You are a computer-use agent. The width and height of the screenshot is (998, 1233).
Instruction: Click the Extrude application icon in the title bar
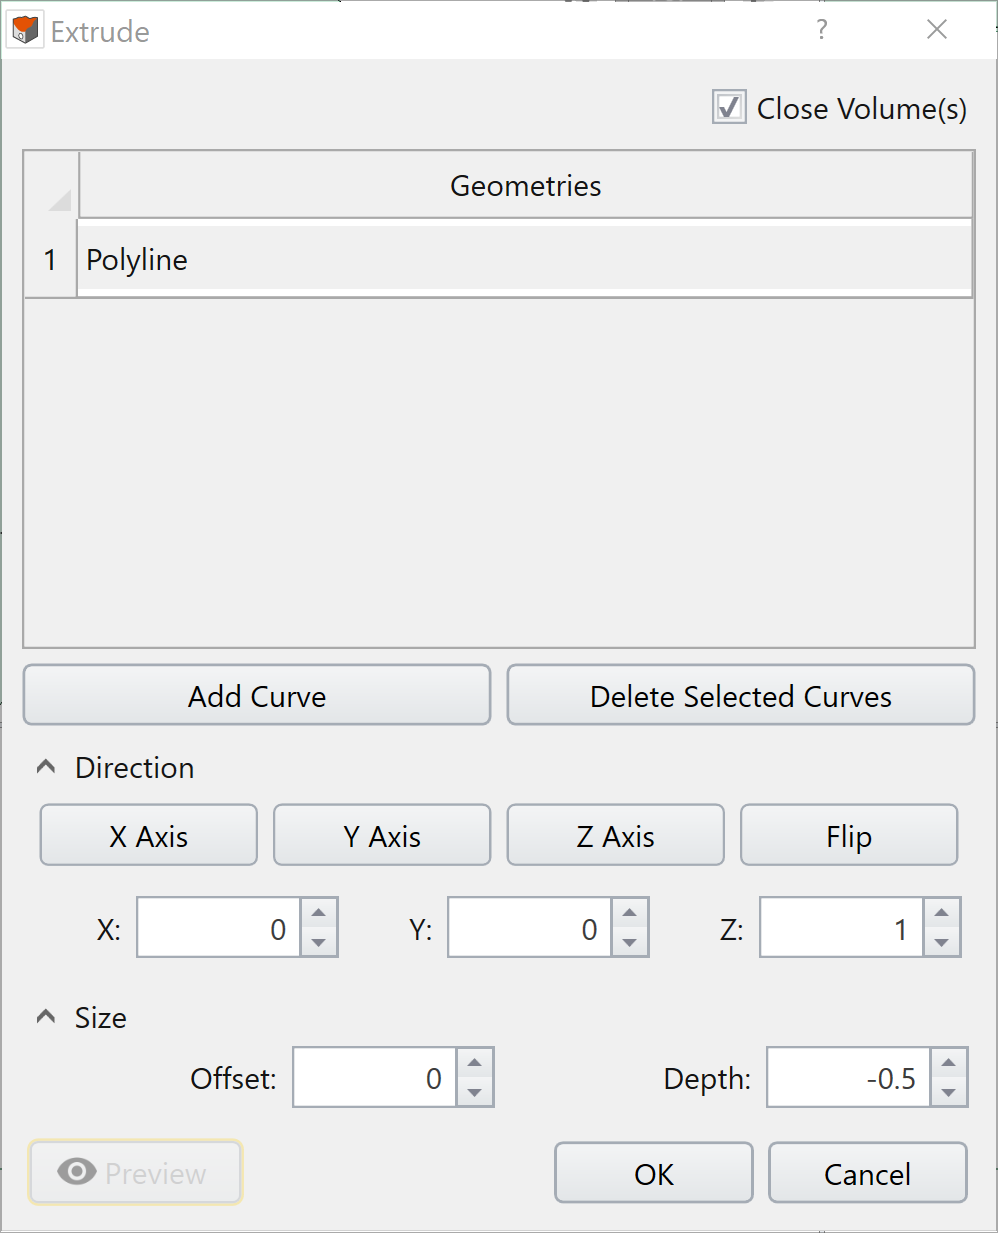click(x=24, y=30)
